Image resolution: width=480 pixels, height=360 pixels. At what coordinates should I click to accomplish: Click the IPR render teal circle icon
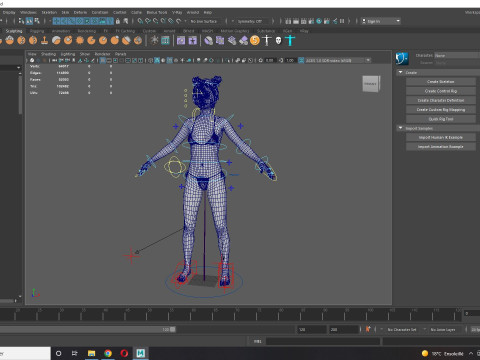[319, 21]
